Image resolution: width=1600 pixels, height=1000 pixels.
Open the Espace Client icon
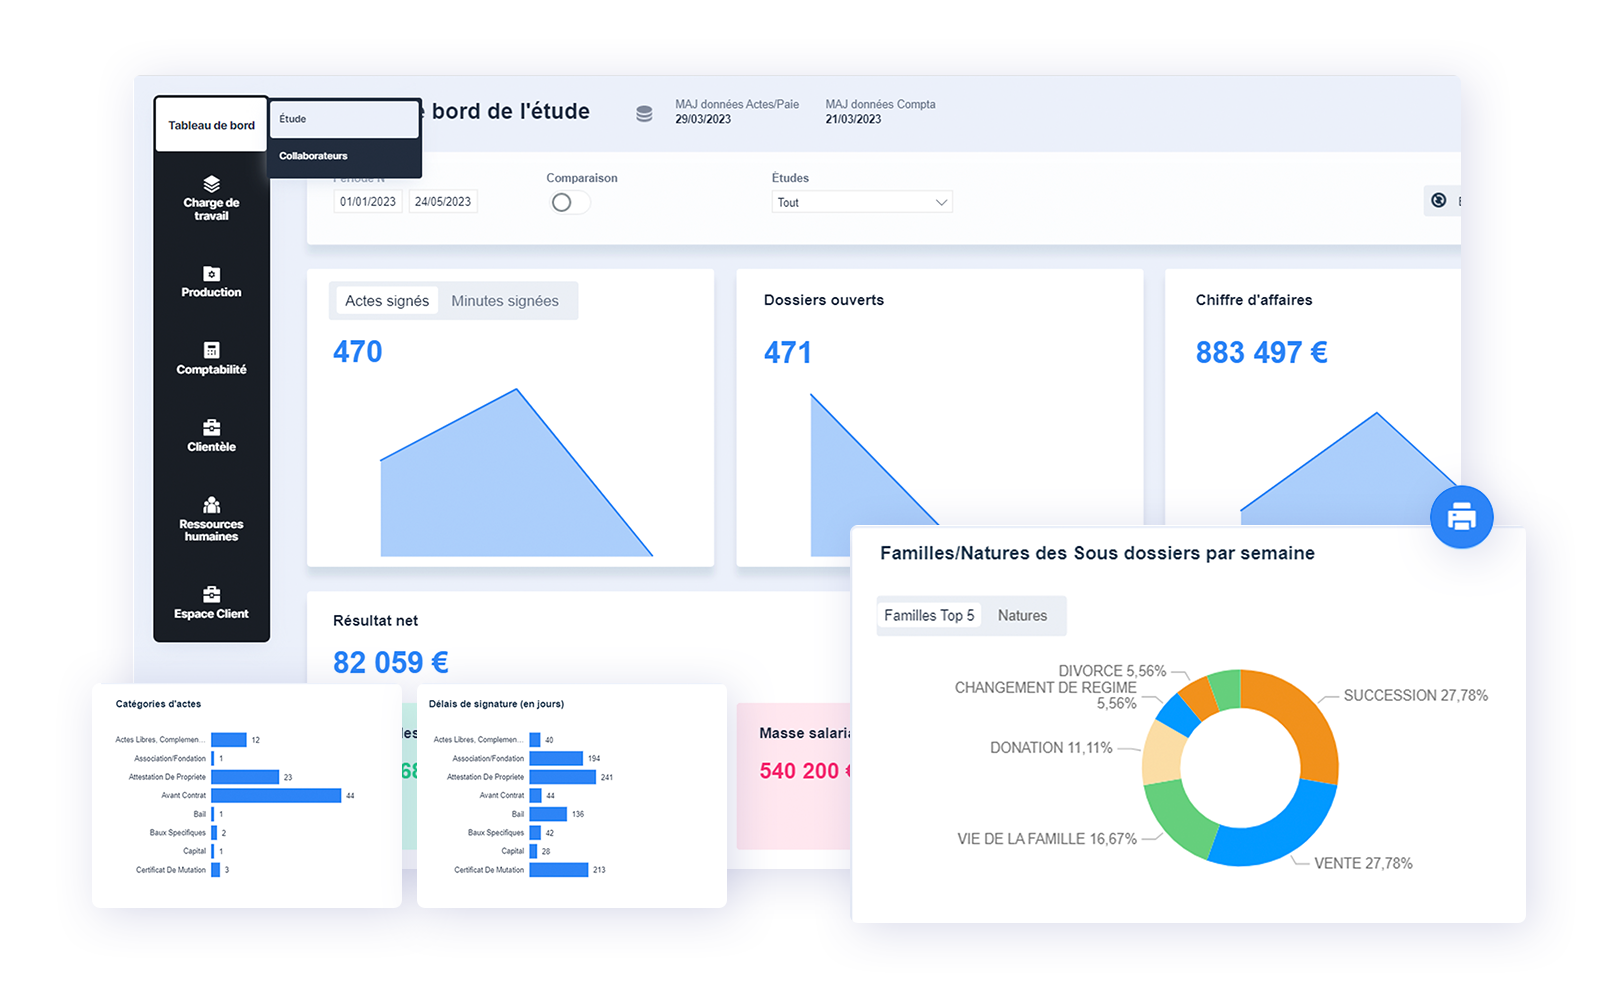click(211, 595)
